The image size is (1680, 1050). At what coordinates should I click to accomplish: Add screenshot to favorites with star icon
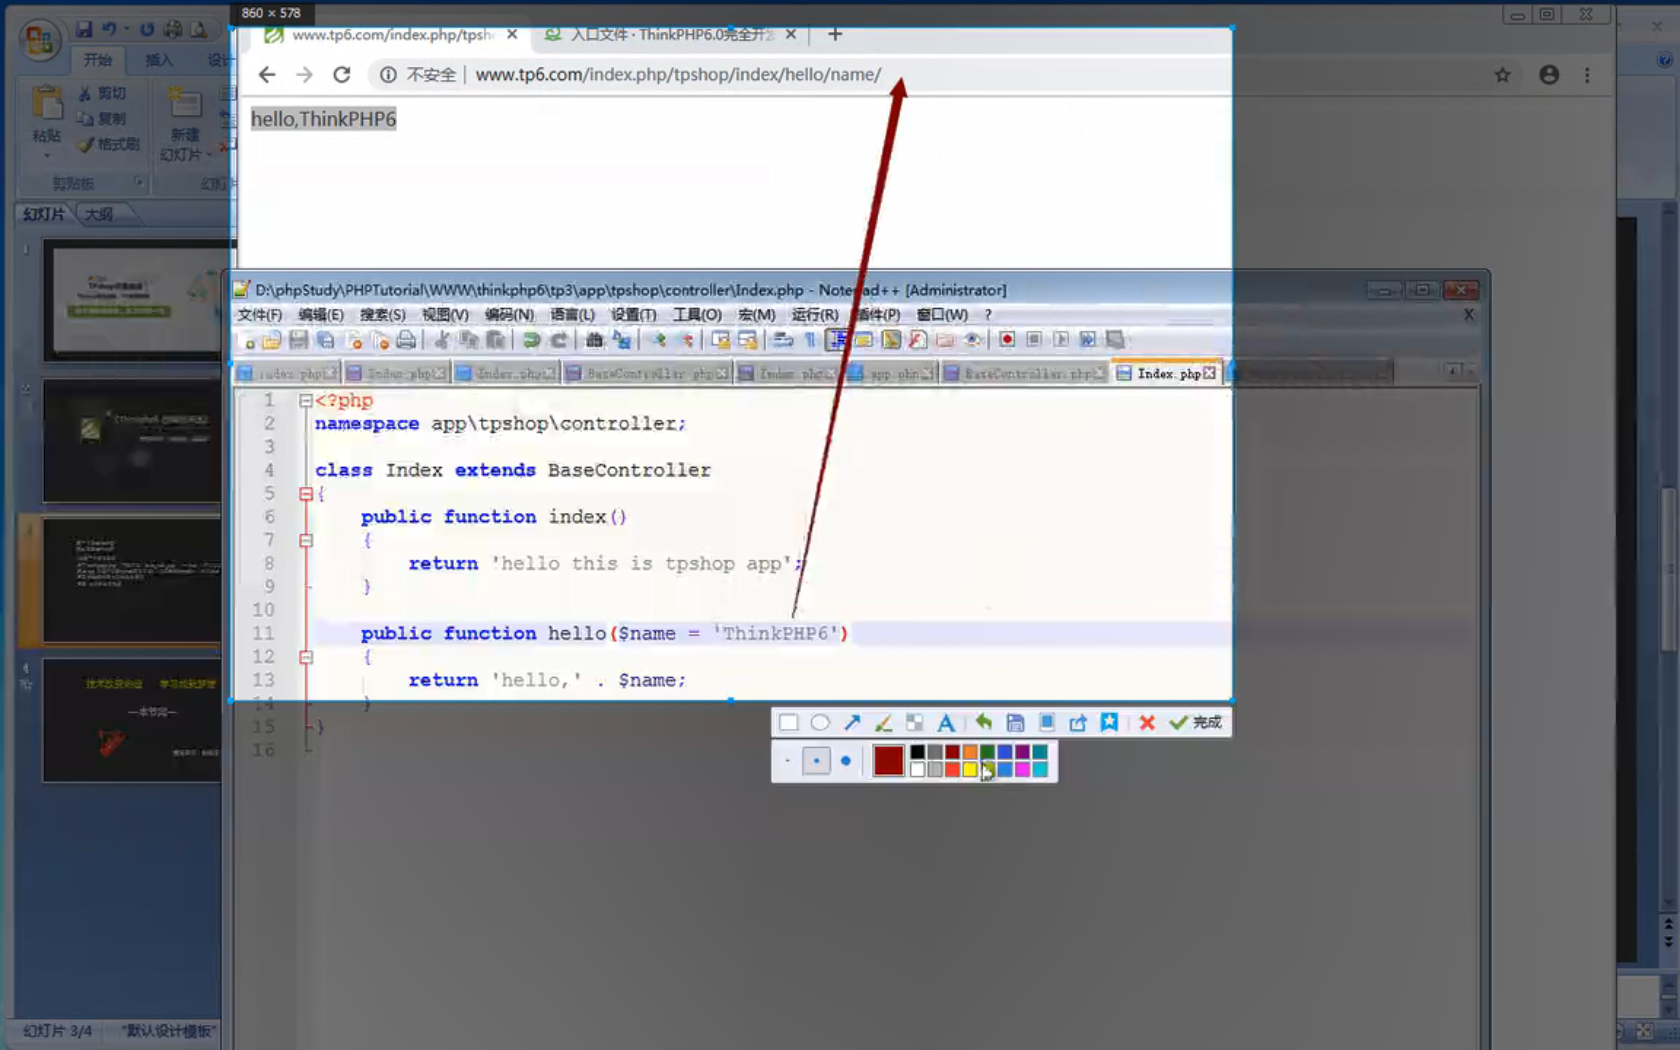pos(1109,722)
